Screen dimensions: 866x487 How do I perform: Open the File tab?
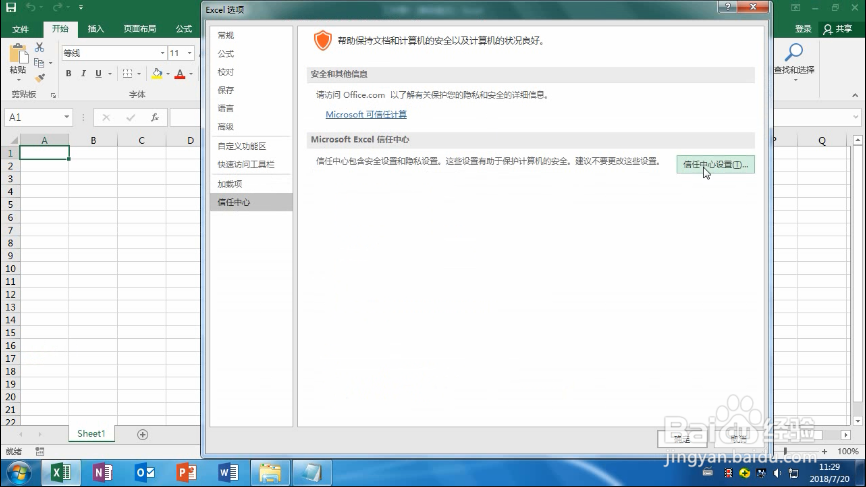(x=20, y=29)
